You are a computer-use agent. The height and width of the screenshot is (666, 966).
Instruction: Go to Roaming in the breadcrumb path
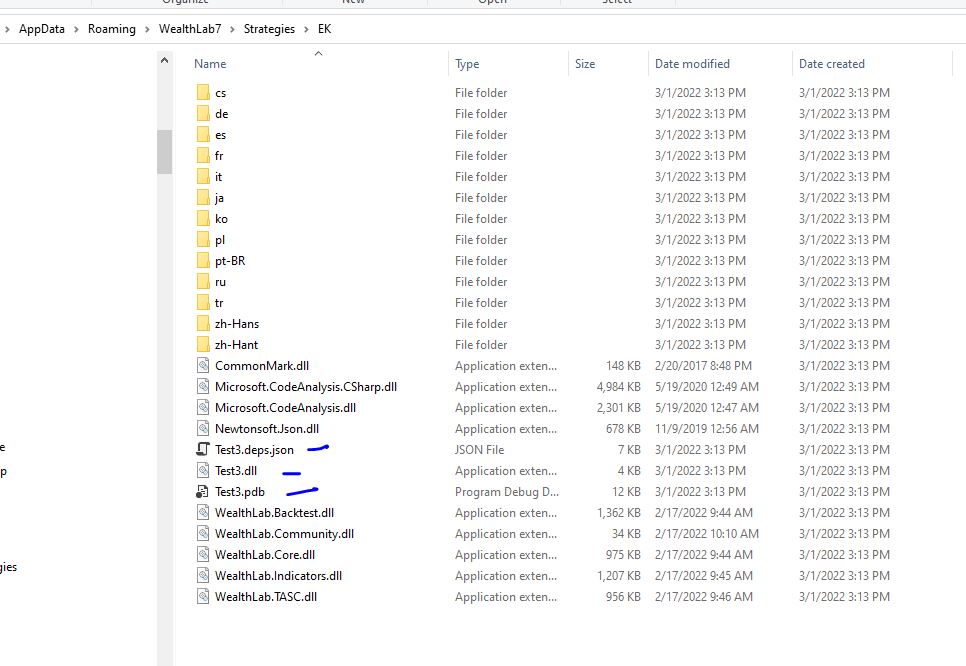tap(112, 29)
